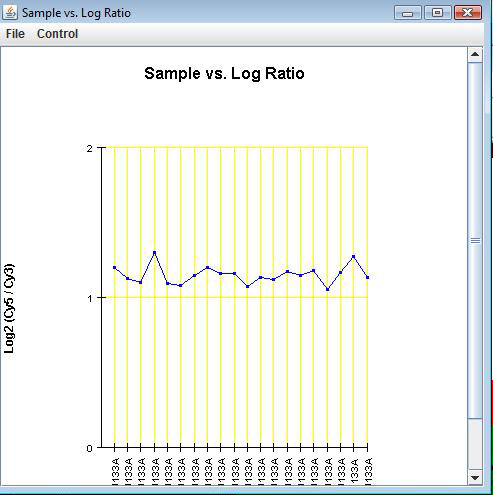Click the first I133A sample label
This screenshot has height=495, width=493.
click(115, 471)
